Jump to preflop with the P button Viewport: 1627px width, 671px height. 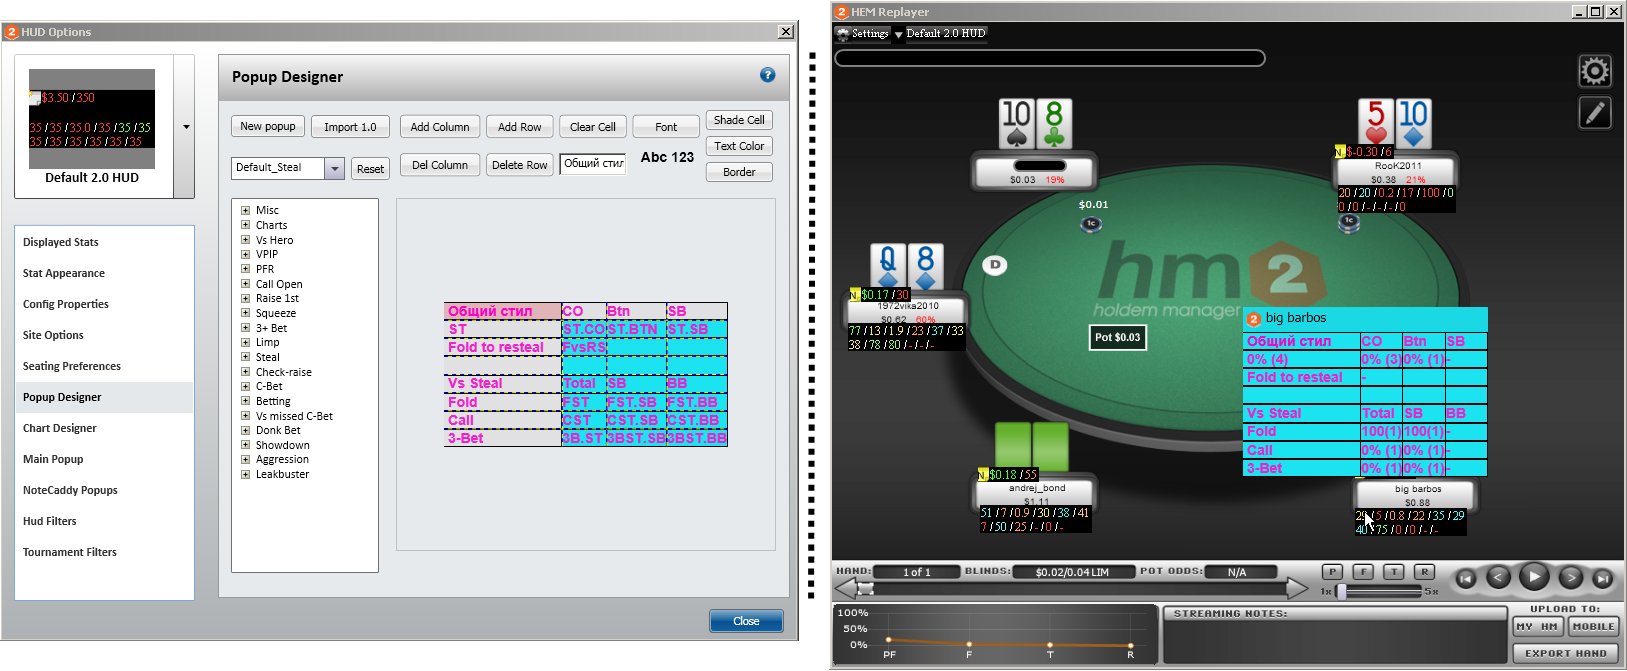[x=1332, y=572]
